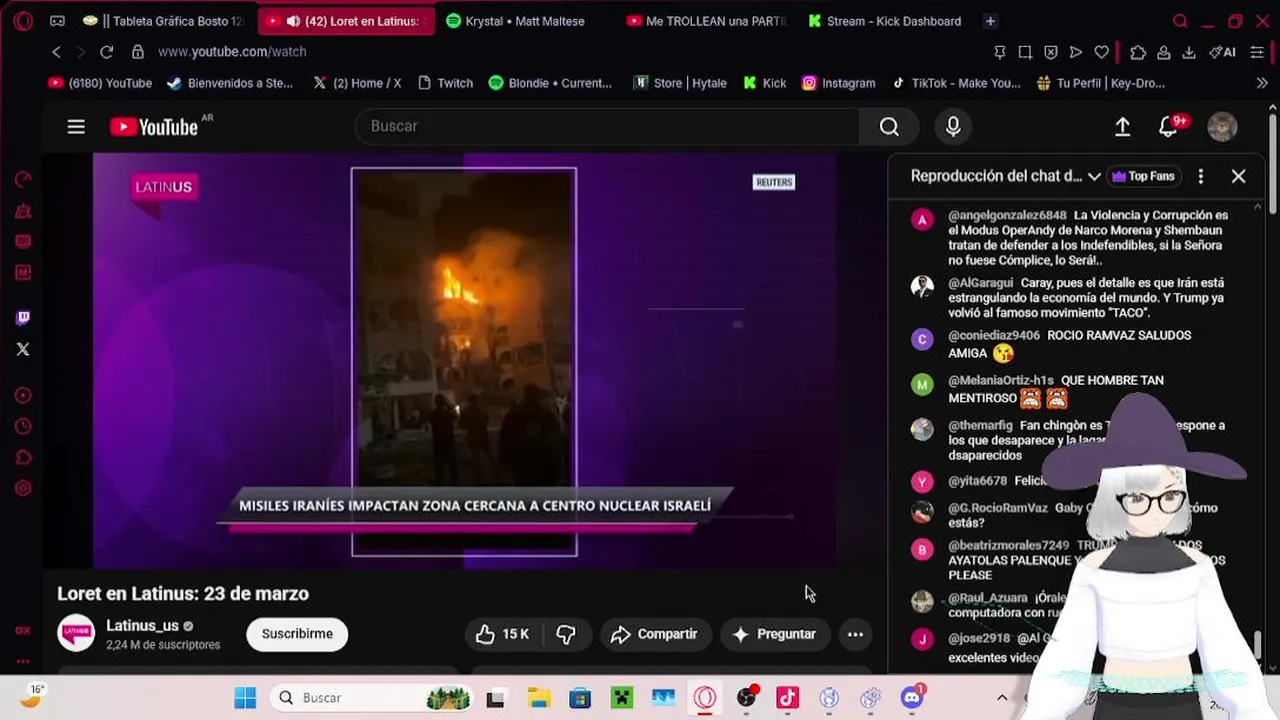Open the browser tab search magnifier
Image resolution: width=1280 pixels, height=720 pixels.
1180,21
